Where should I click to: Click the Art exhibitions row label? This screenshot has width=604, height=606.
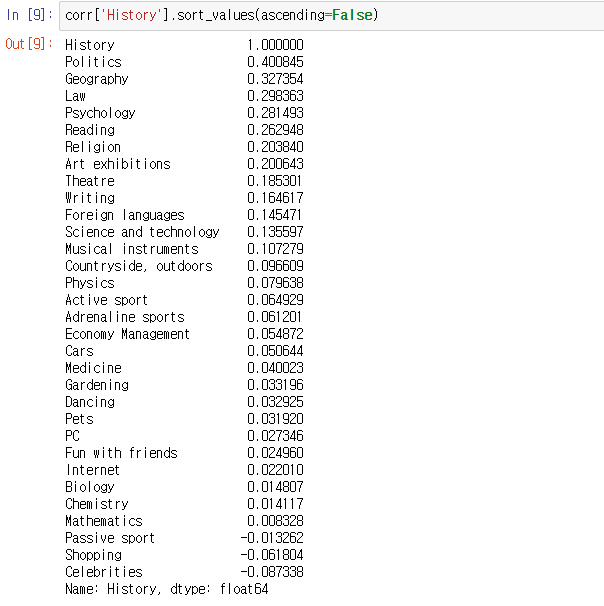tap(118, 164)
